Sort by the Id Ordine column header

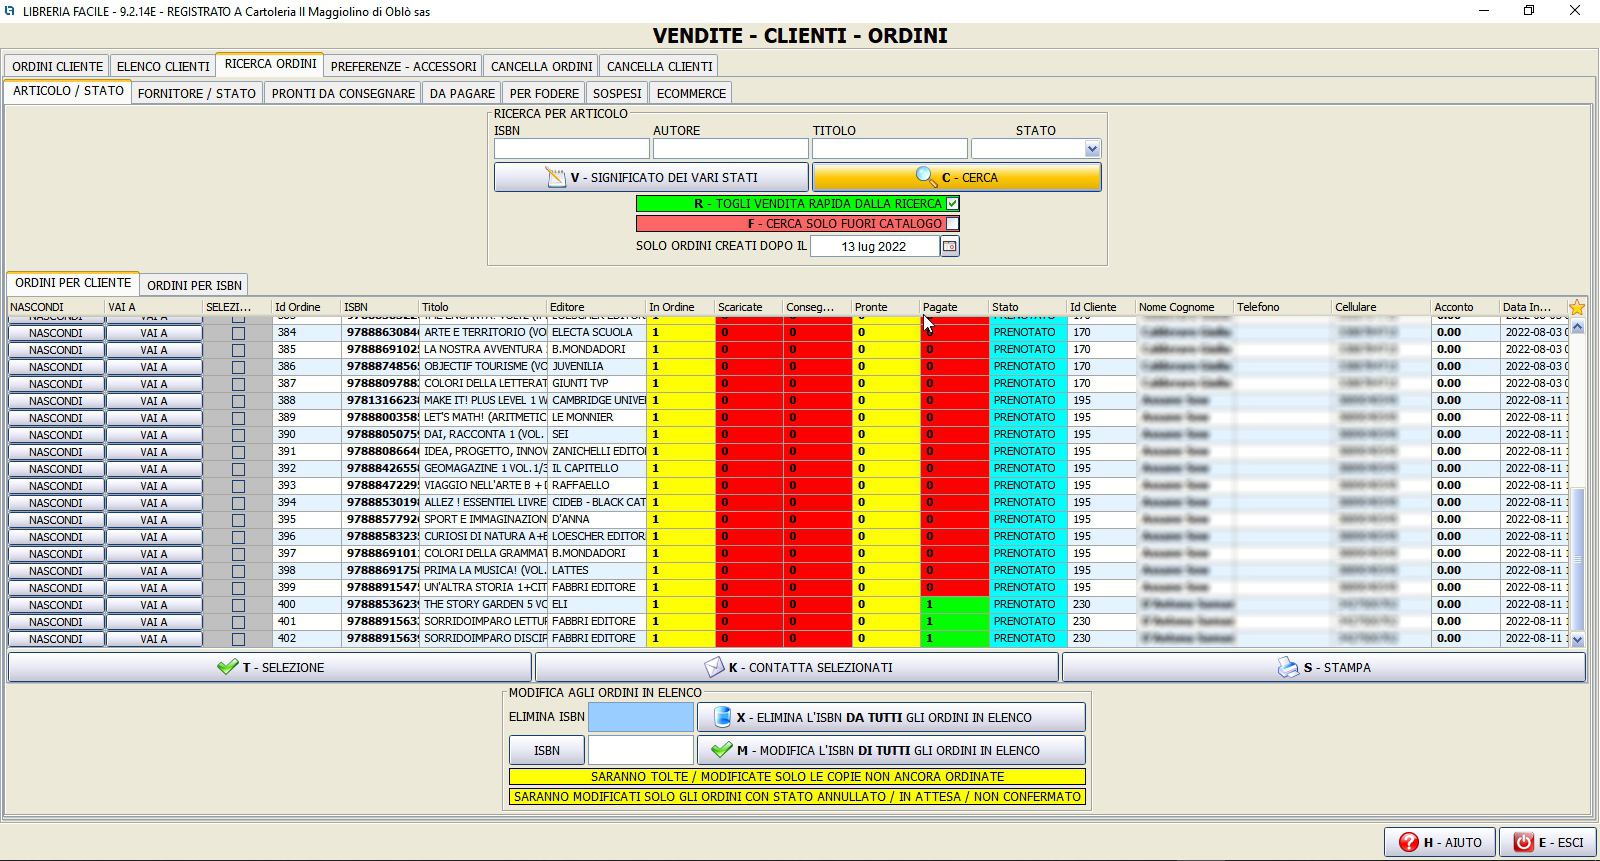306,307
